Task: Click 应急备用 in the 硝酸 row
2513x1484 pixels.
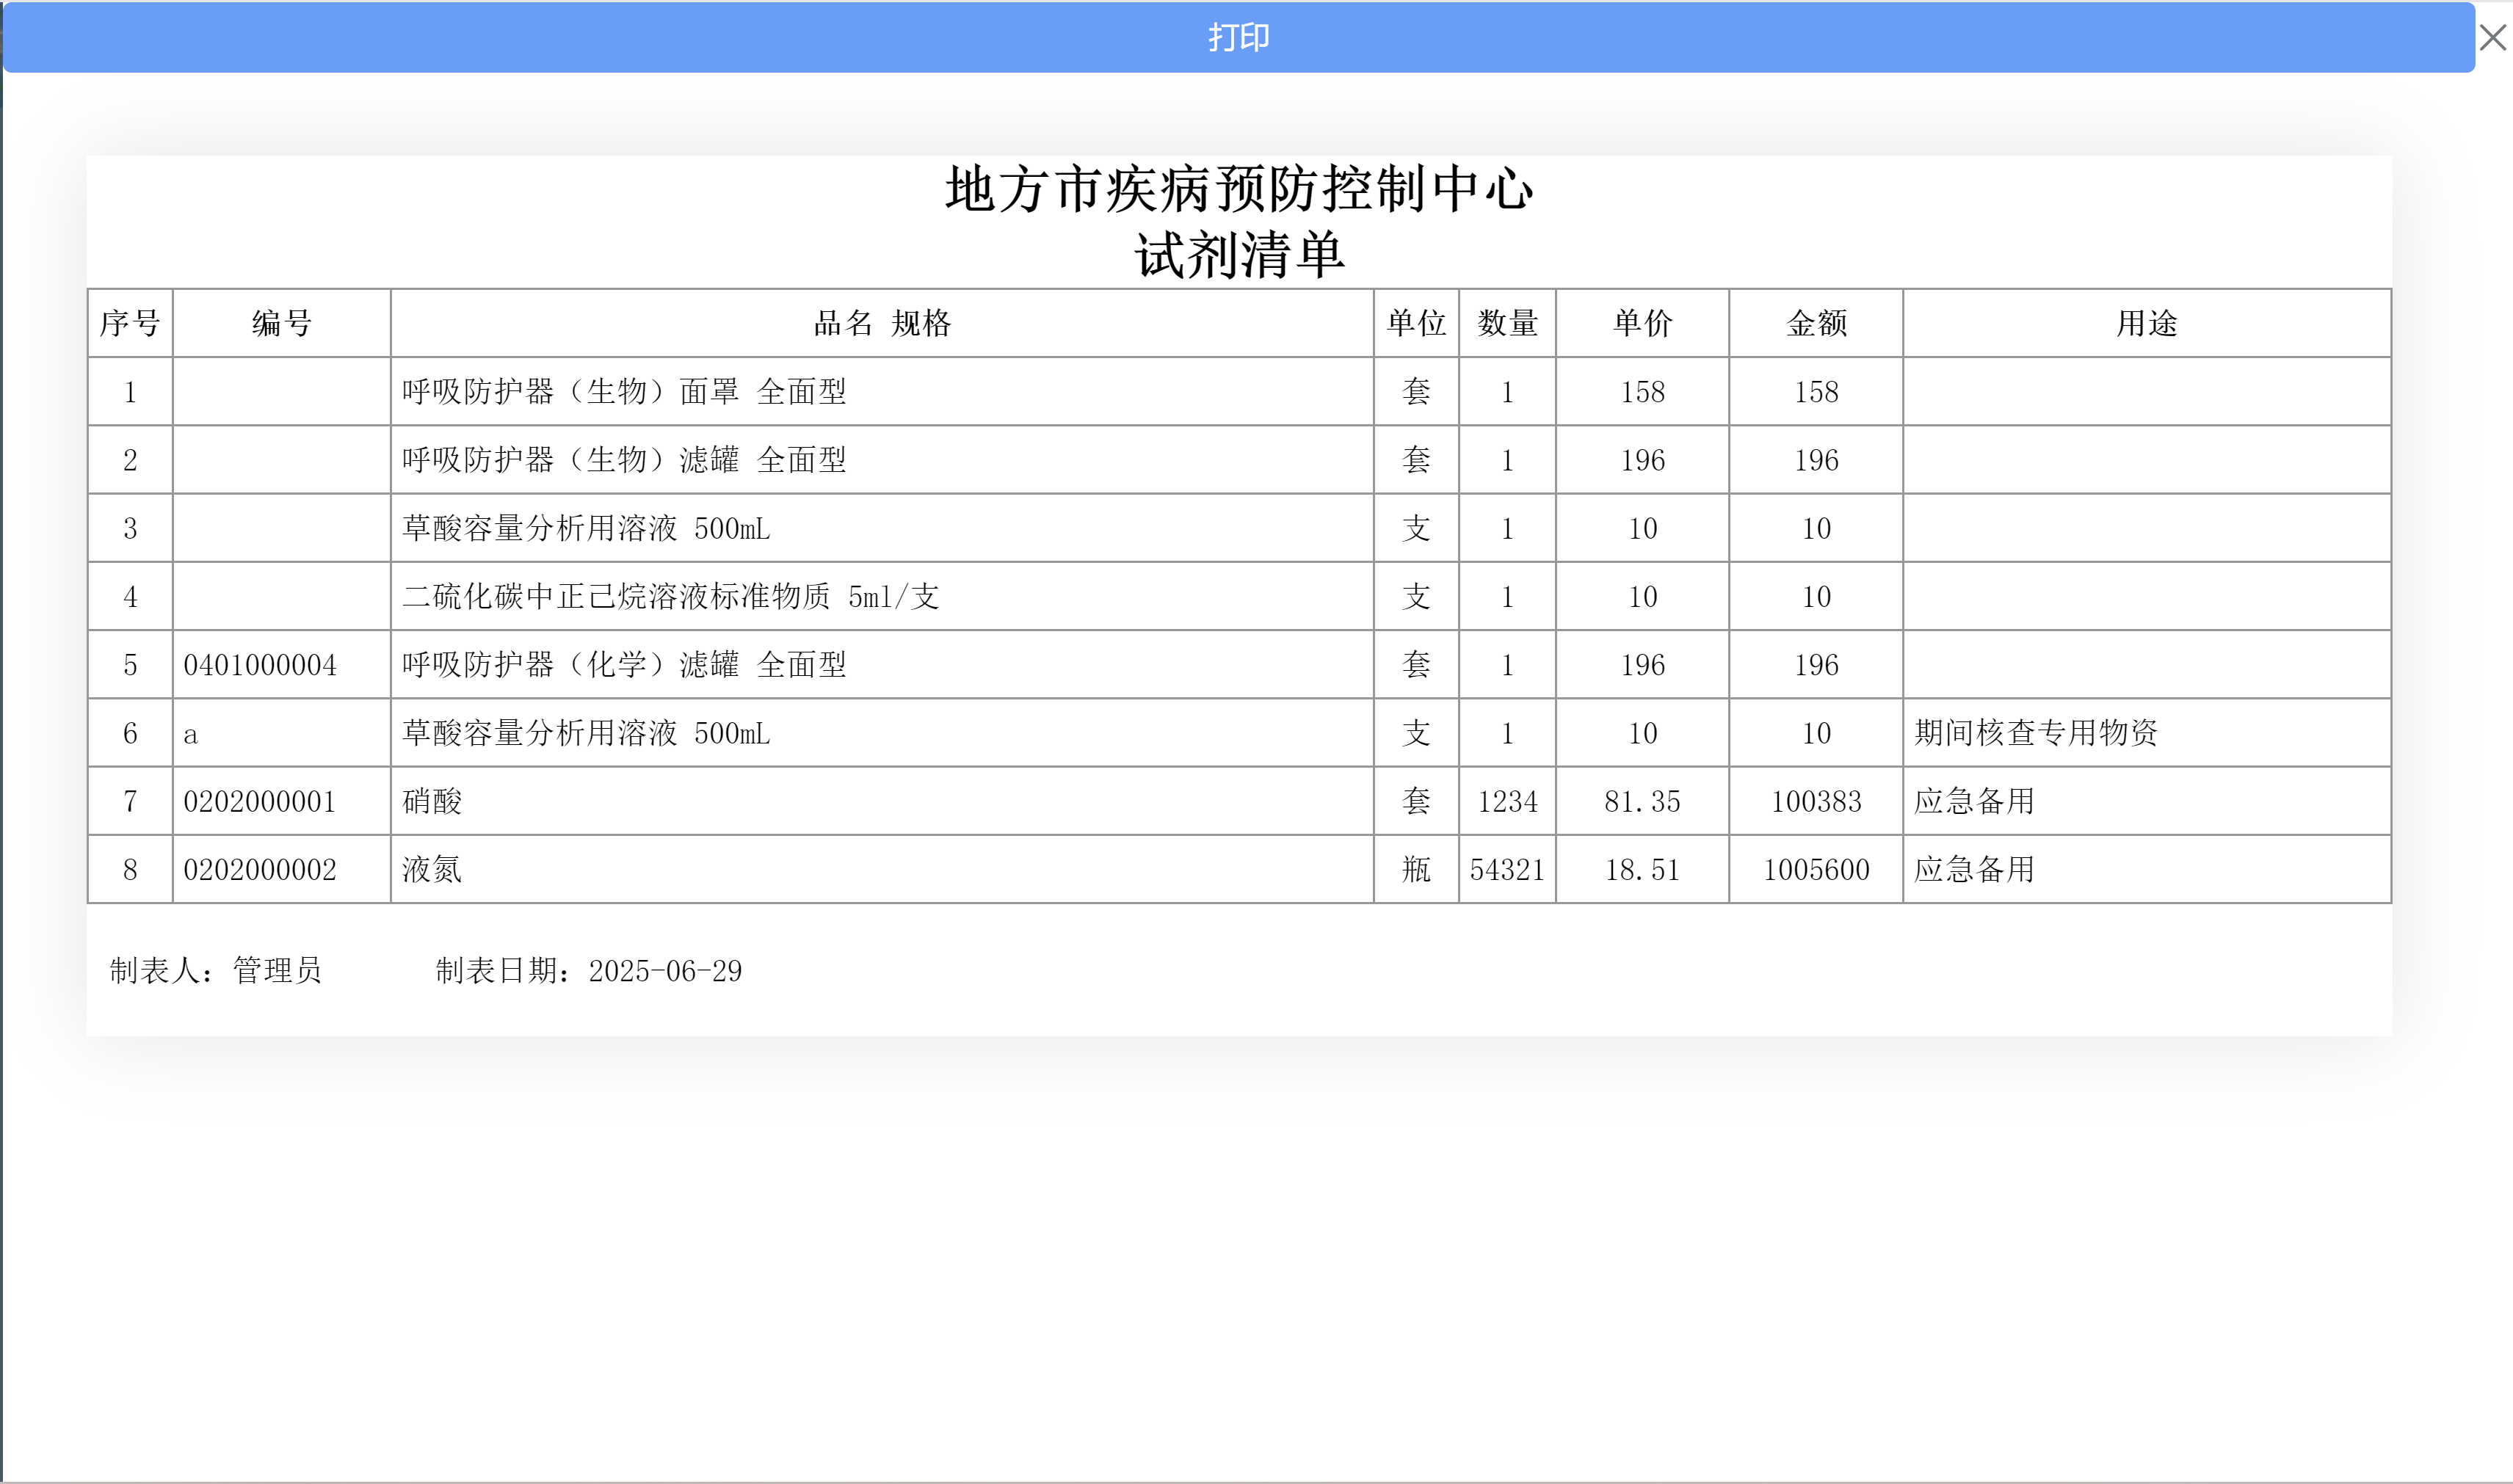Action: (2147, 801)
